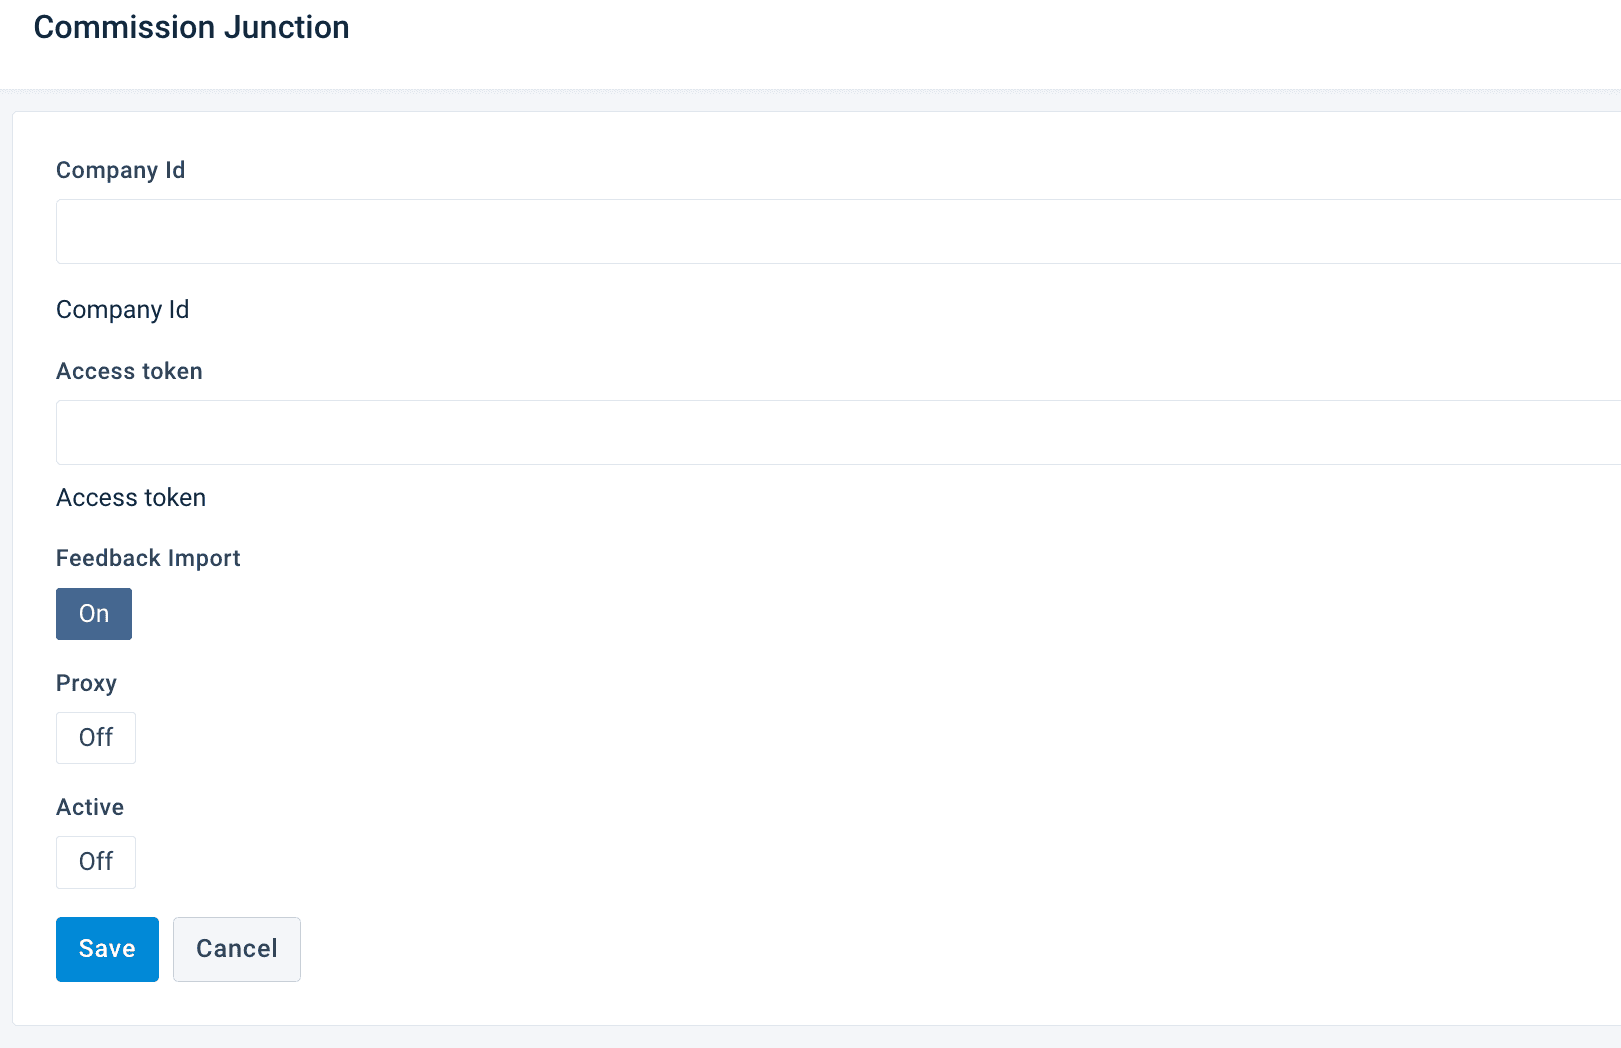This screenshot has height=1048, width=1621.
Task: Click the Active label text
Action: pyautogui.click(x=90, y=807)
